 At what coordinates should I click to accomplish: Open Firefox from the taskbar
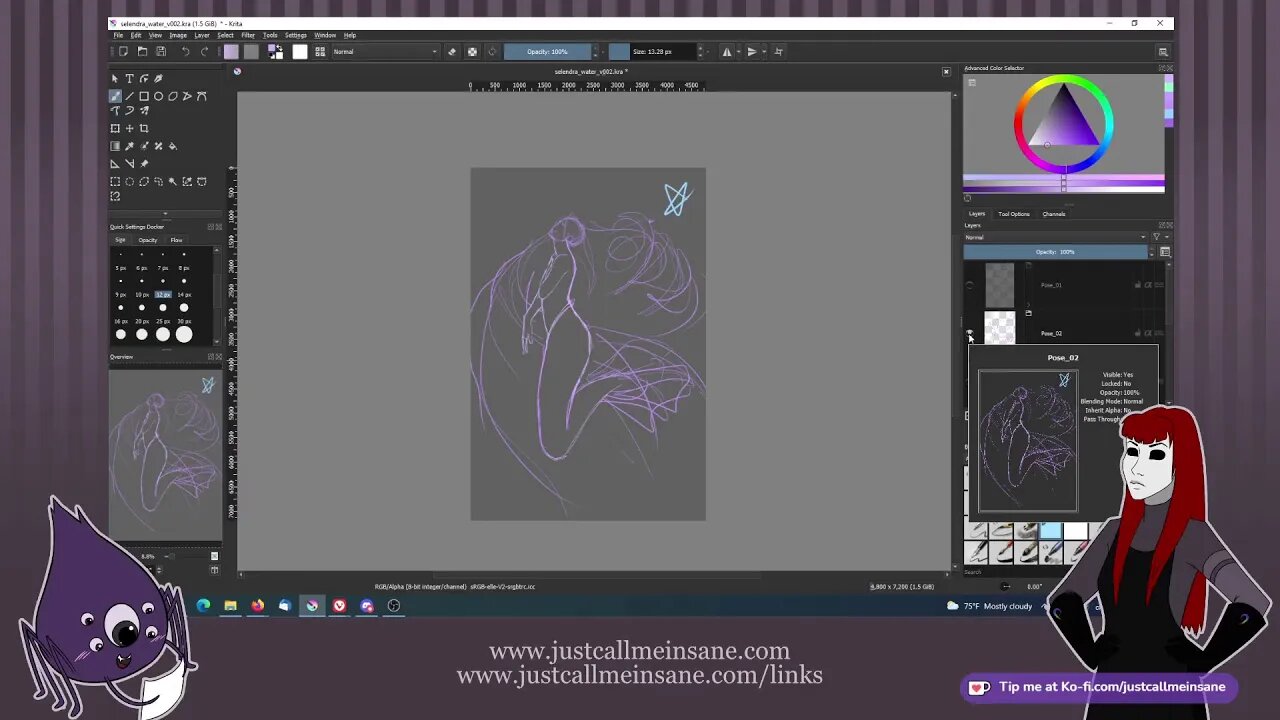coord(258,605)
